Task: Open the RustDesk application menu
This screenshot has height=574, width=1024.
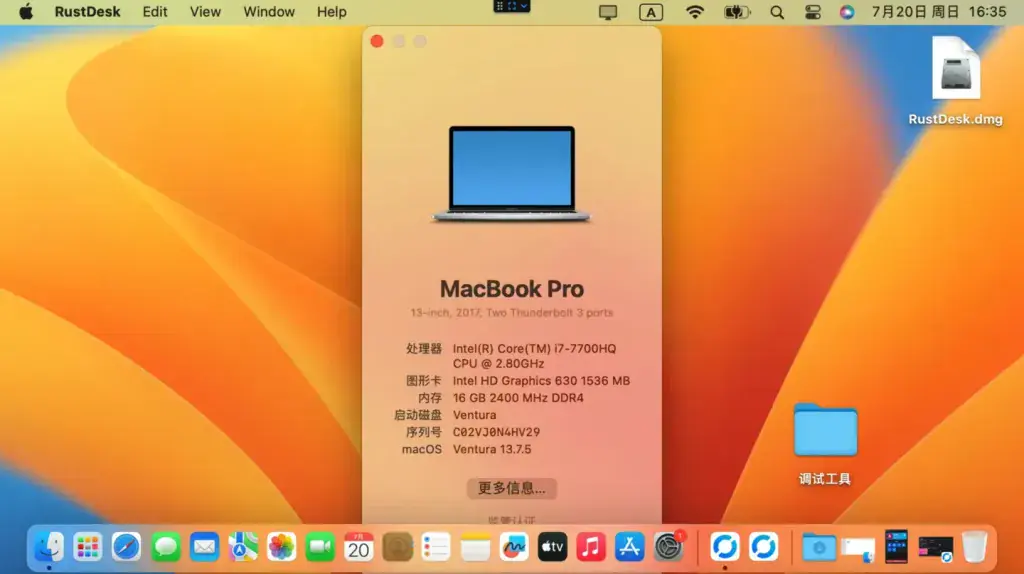Action: point(88,12)
